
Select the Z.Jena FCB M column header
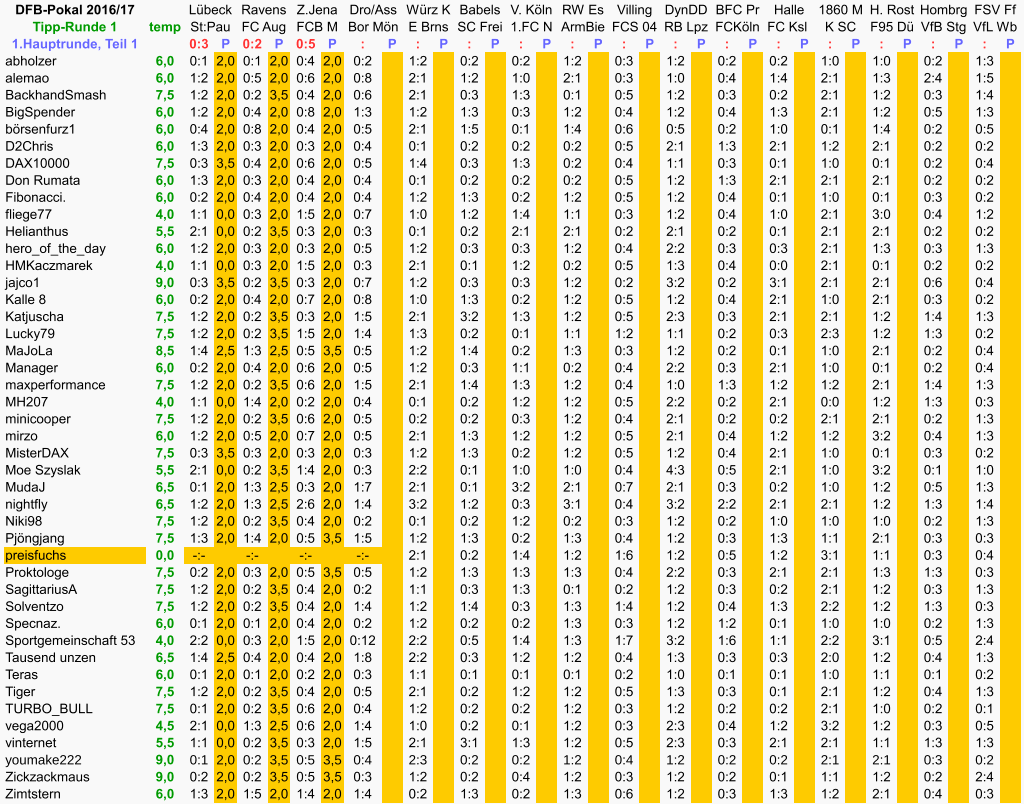click(318, 18)
